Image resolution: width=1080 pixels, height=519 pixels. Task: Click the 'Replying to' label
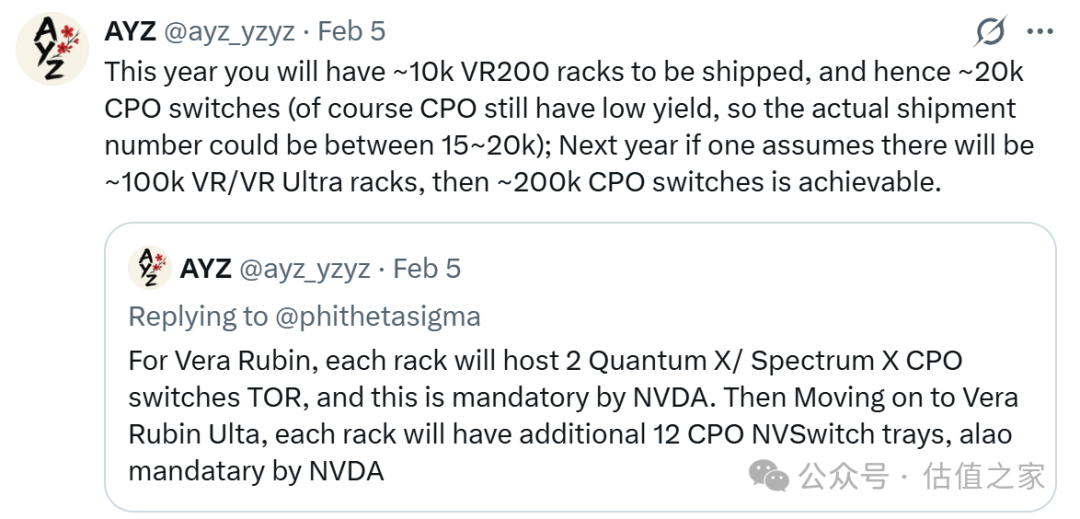click(198, 317)
